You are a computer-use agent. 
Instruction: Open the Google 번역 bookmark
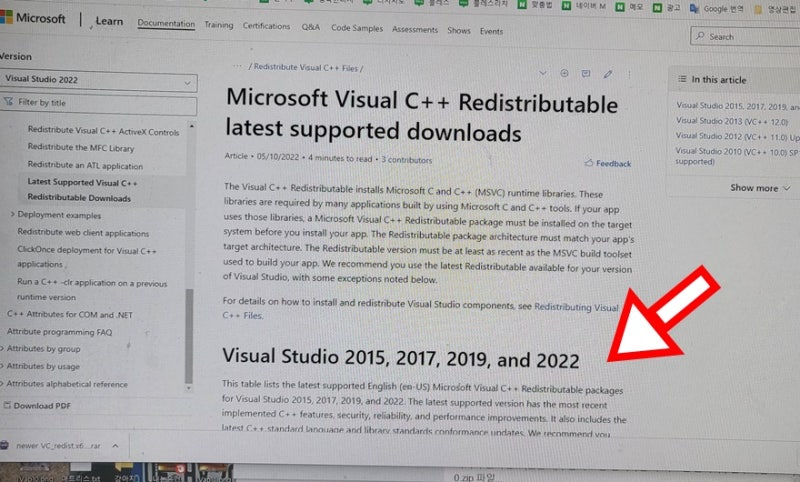716,9
